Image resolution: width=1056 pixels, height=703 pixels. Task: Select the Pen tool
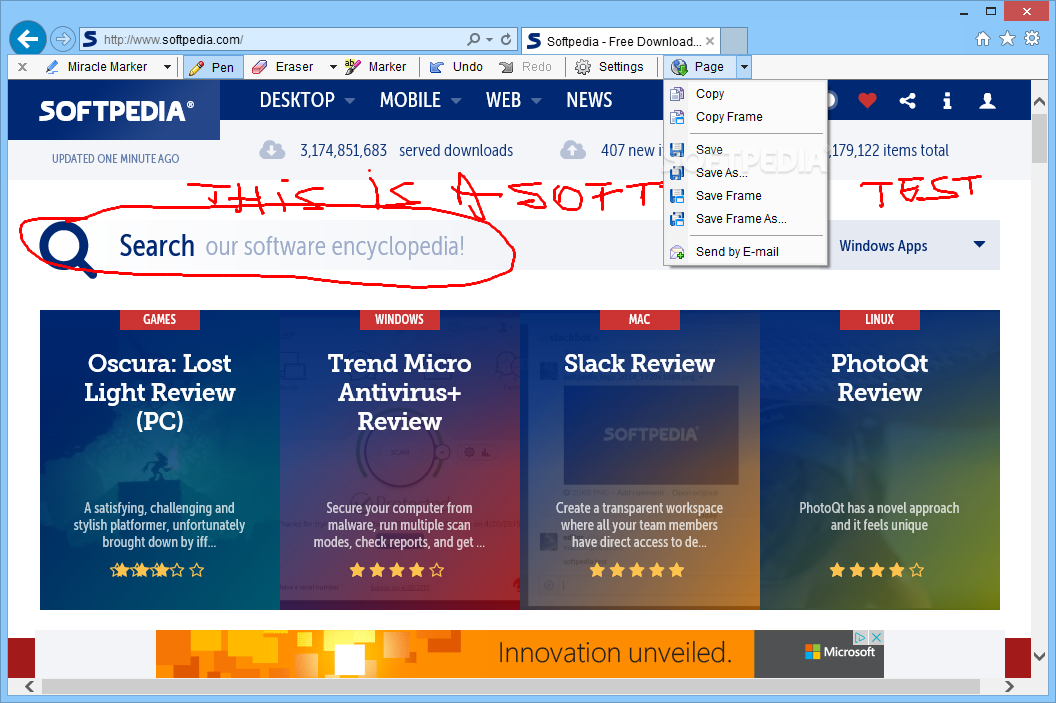[213, 67]
